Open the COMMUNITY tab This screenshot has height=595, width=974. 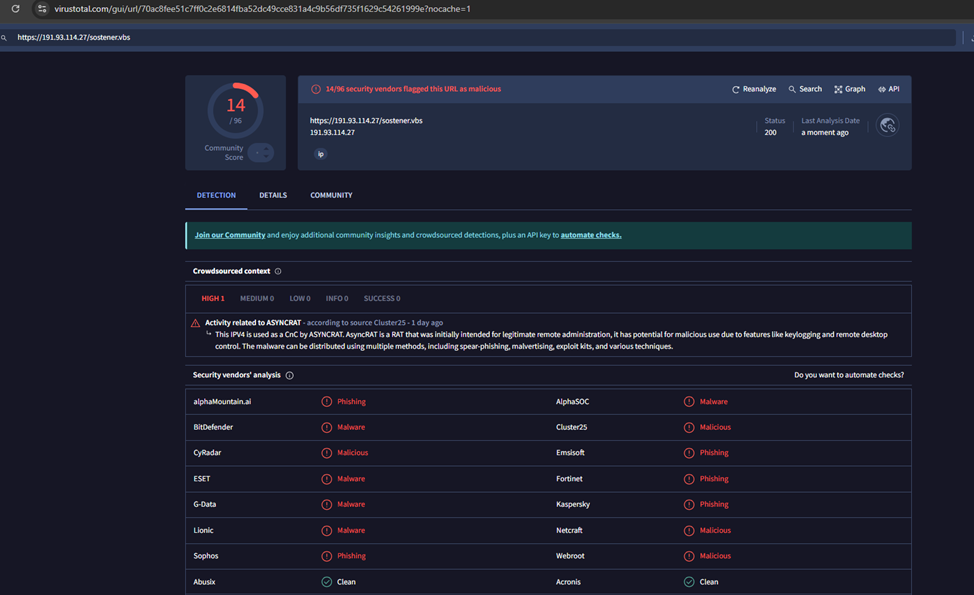pos(331,195)
